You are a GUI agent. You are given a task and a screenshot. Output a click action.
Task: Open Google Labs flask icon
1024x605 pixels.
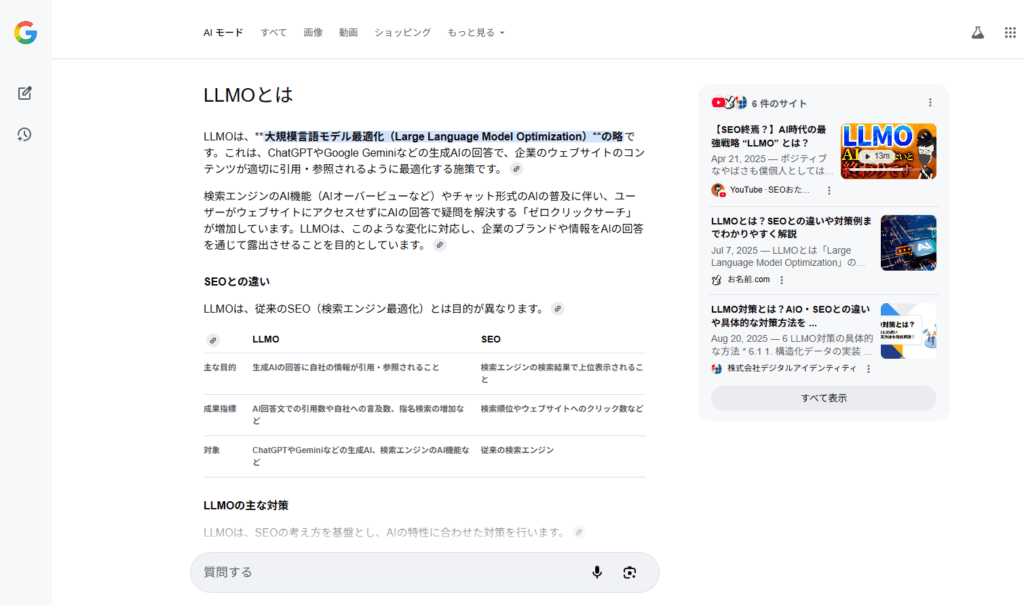point(977,31)
